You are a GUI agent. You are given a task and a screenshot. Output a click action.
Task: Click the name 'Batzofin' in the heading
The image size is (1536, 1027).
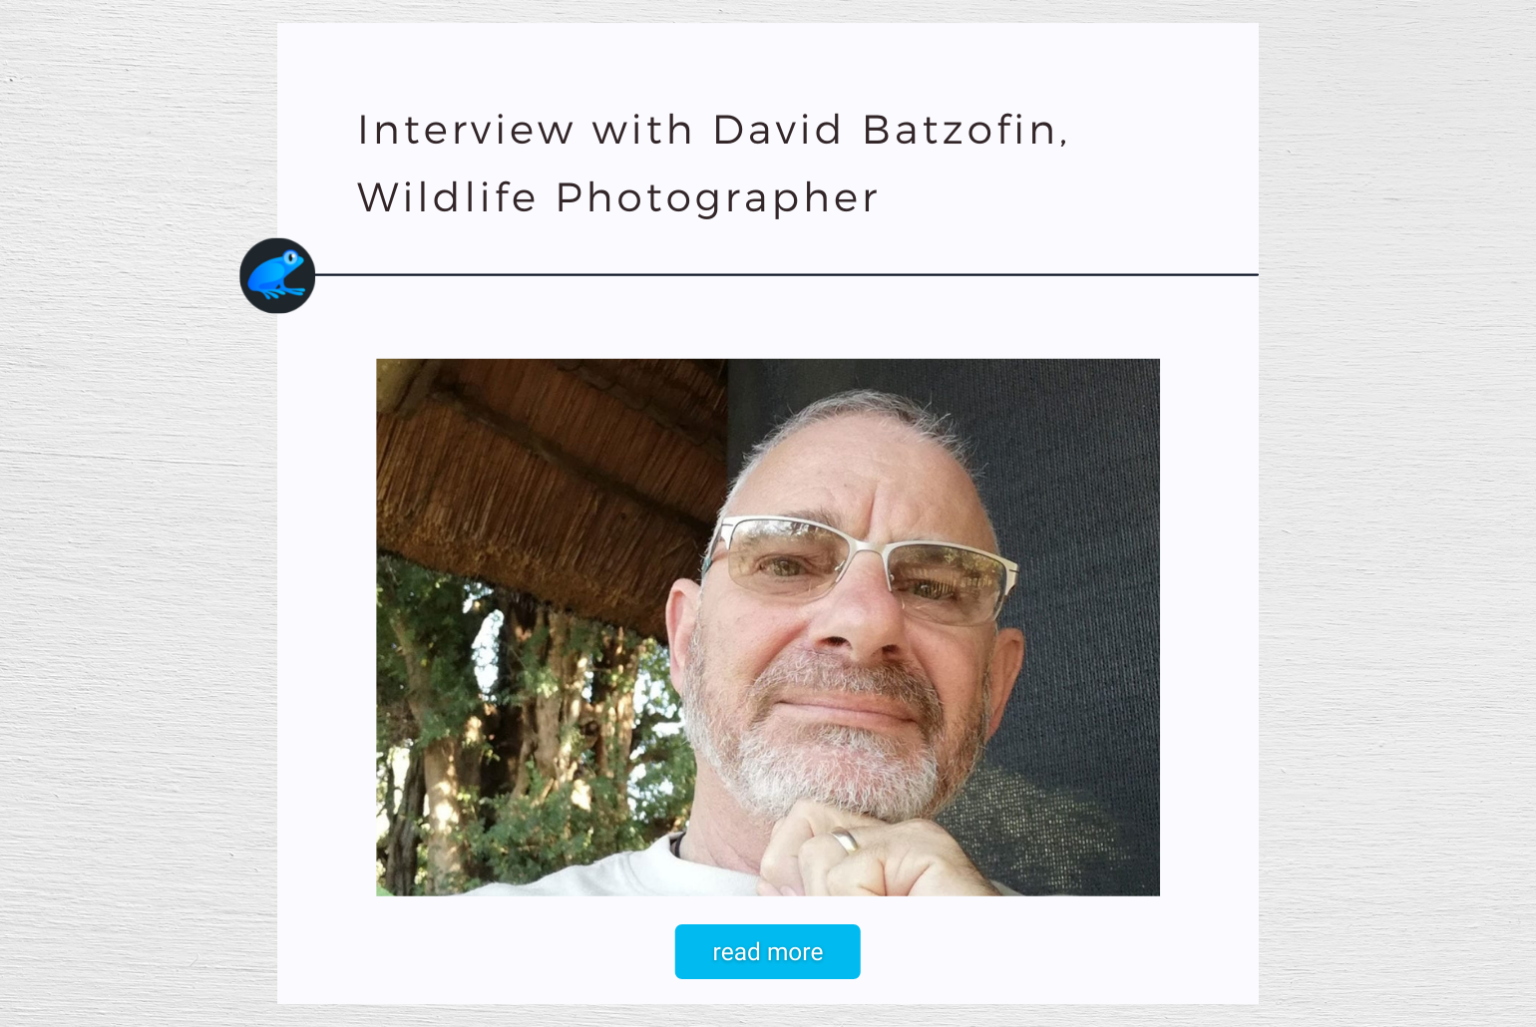coord(965,130)
